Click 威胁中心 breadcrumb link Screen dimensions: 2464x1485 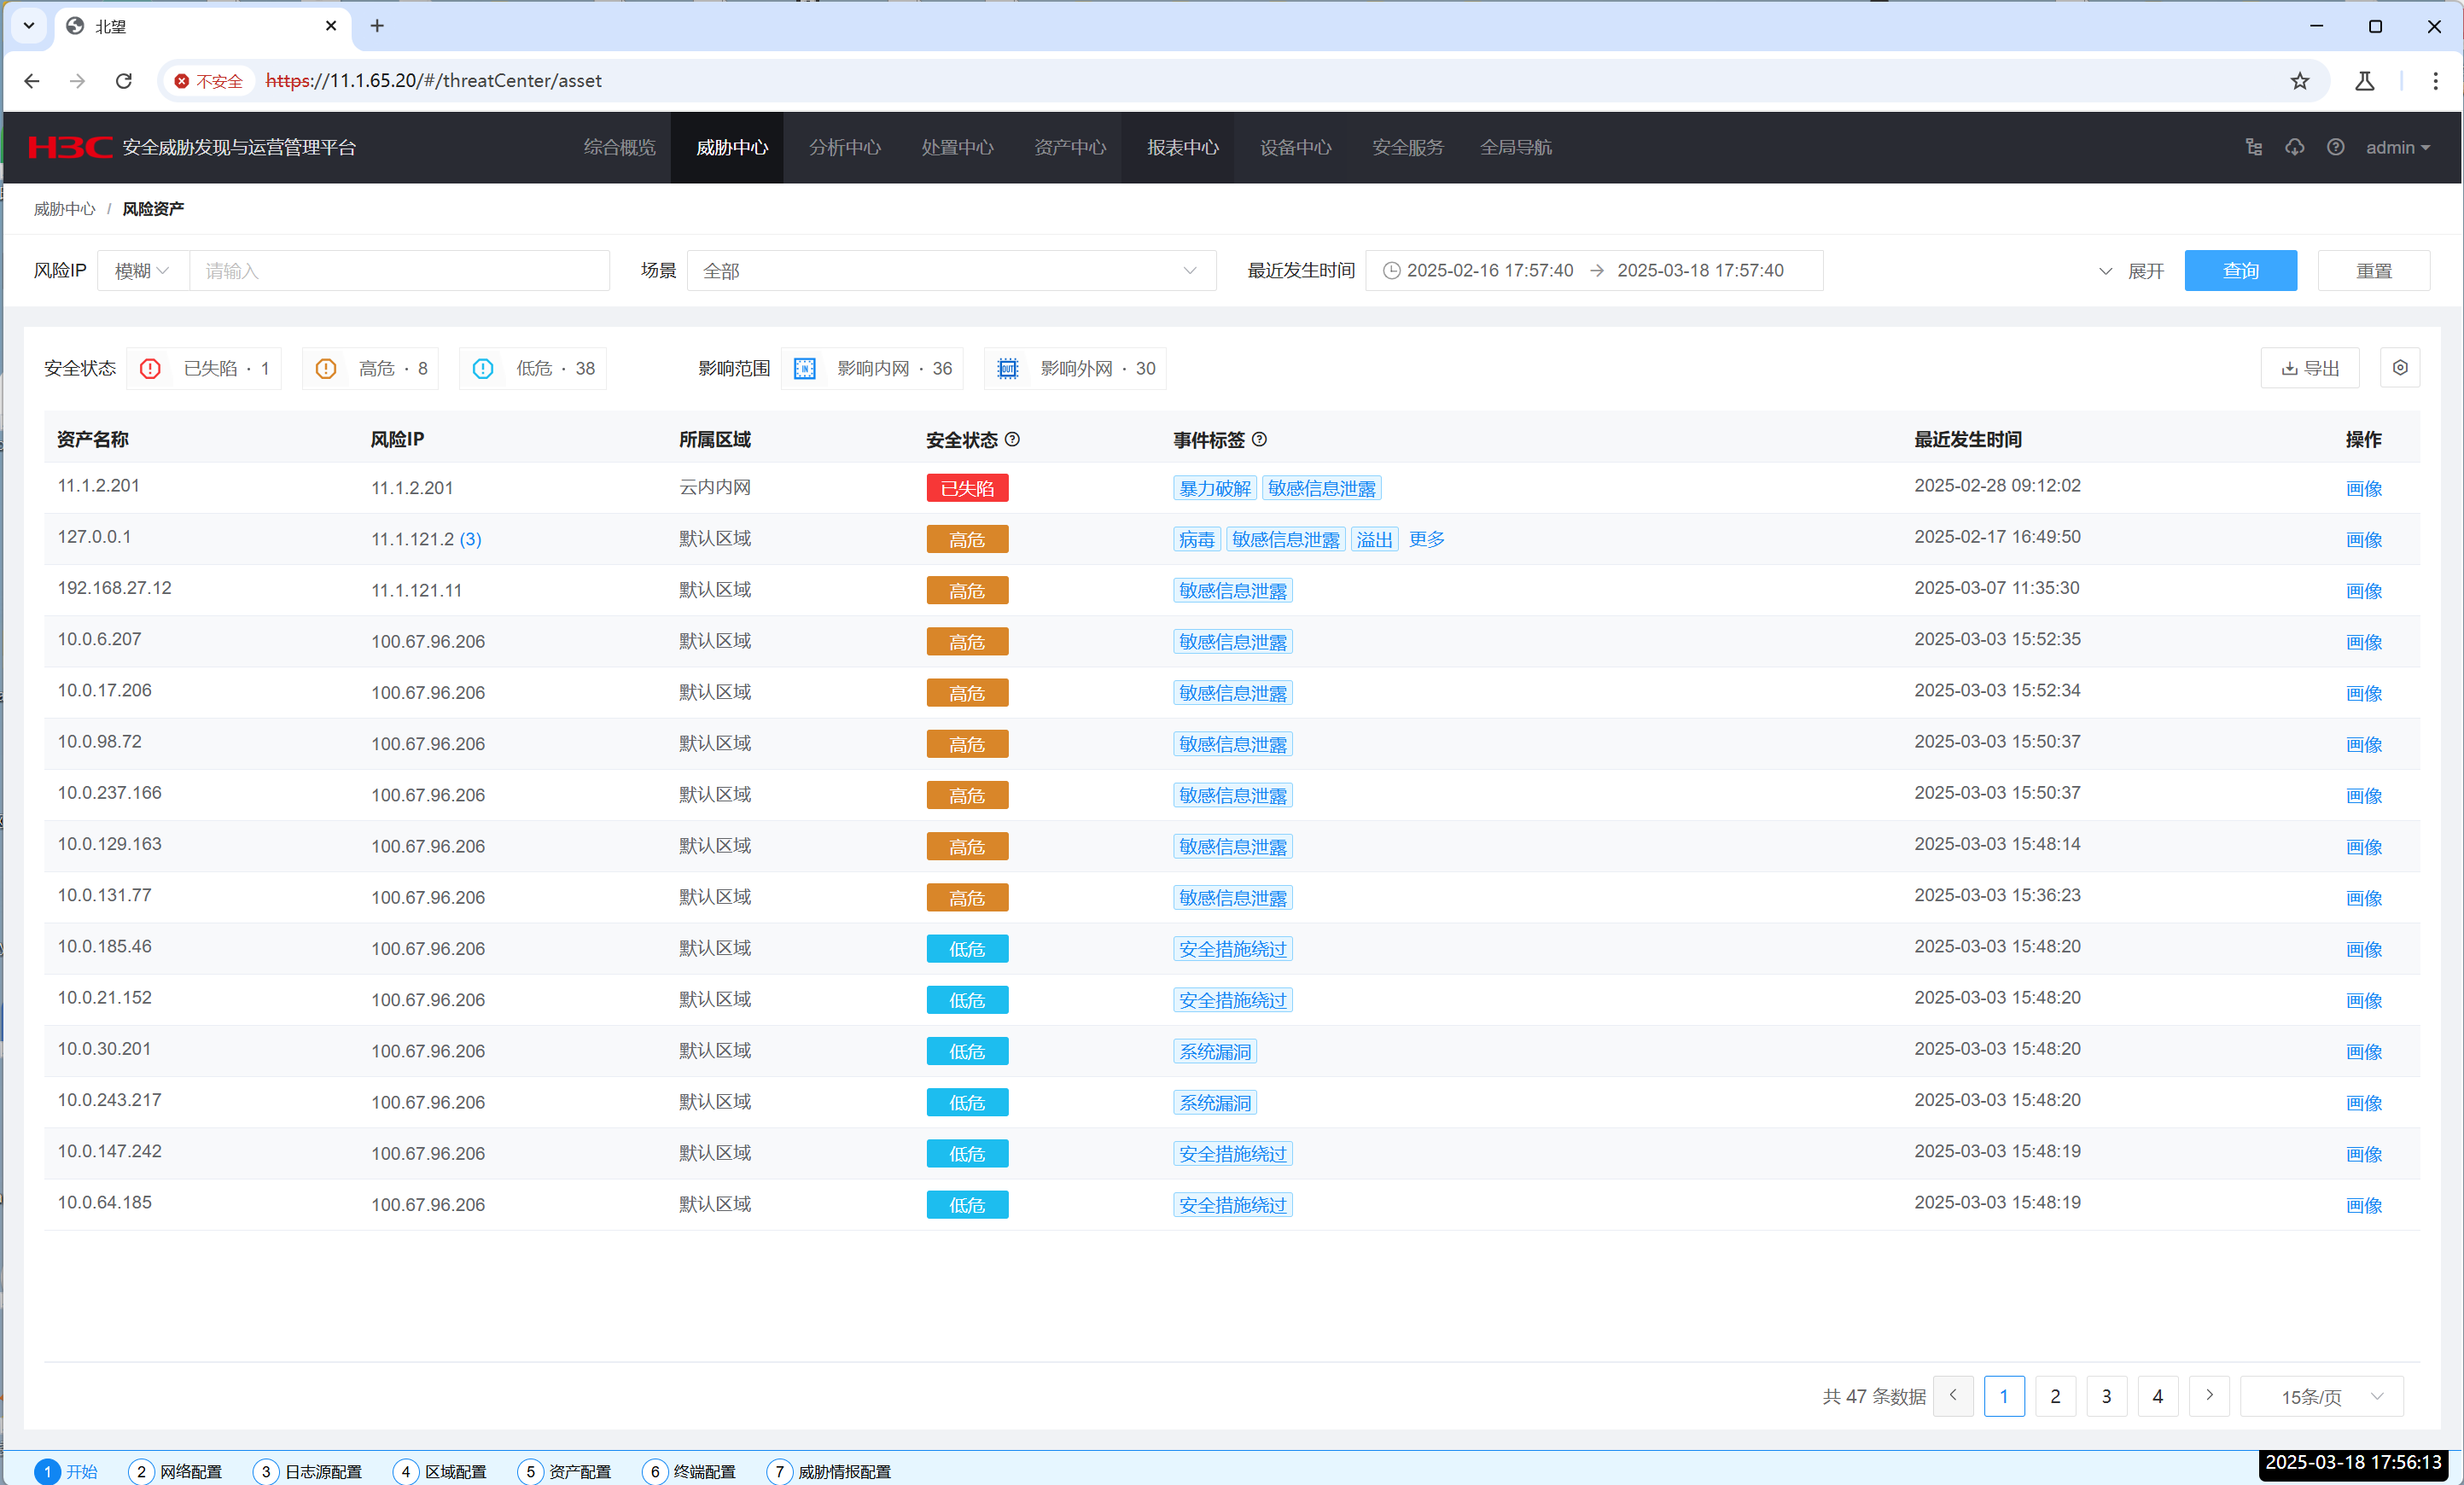click(x=65, y=208)
